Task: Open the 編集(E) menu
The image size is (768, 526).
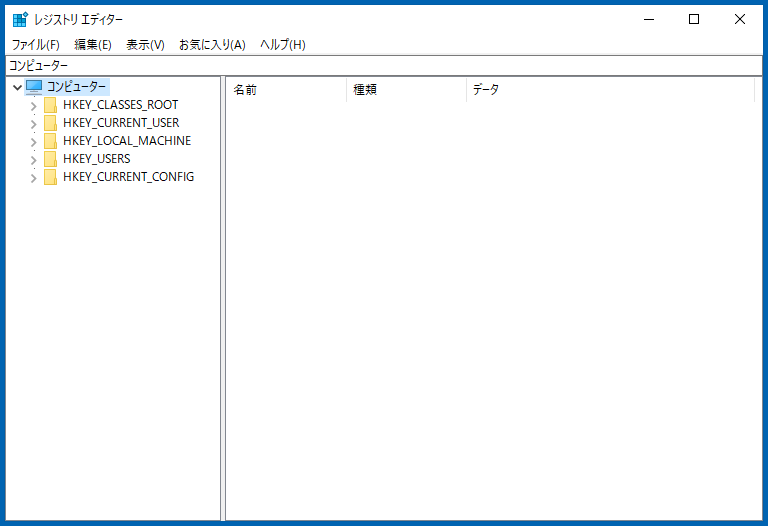Action: (x=93, y=45)
